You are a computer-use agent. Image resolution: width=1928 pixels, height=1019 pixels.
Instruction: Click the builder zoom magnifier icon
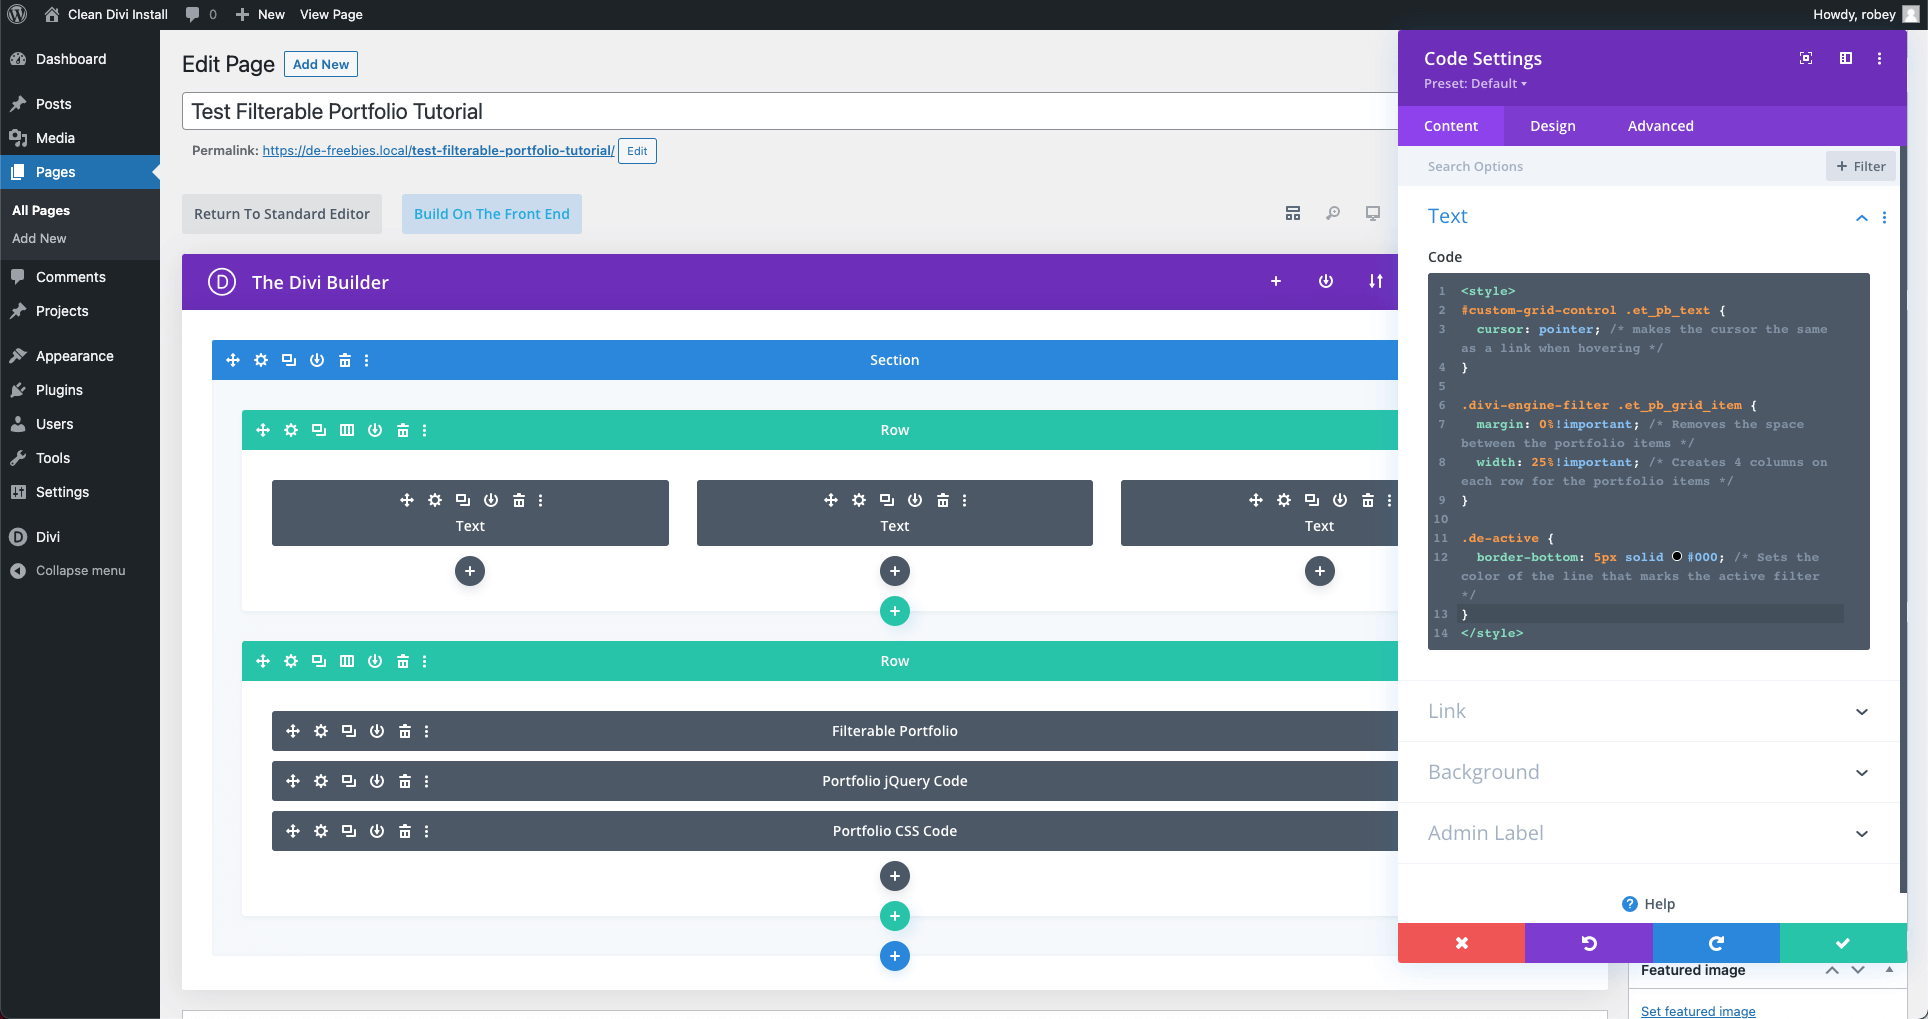tap(1333, 213)
